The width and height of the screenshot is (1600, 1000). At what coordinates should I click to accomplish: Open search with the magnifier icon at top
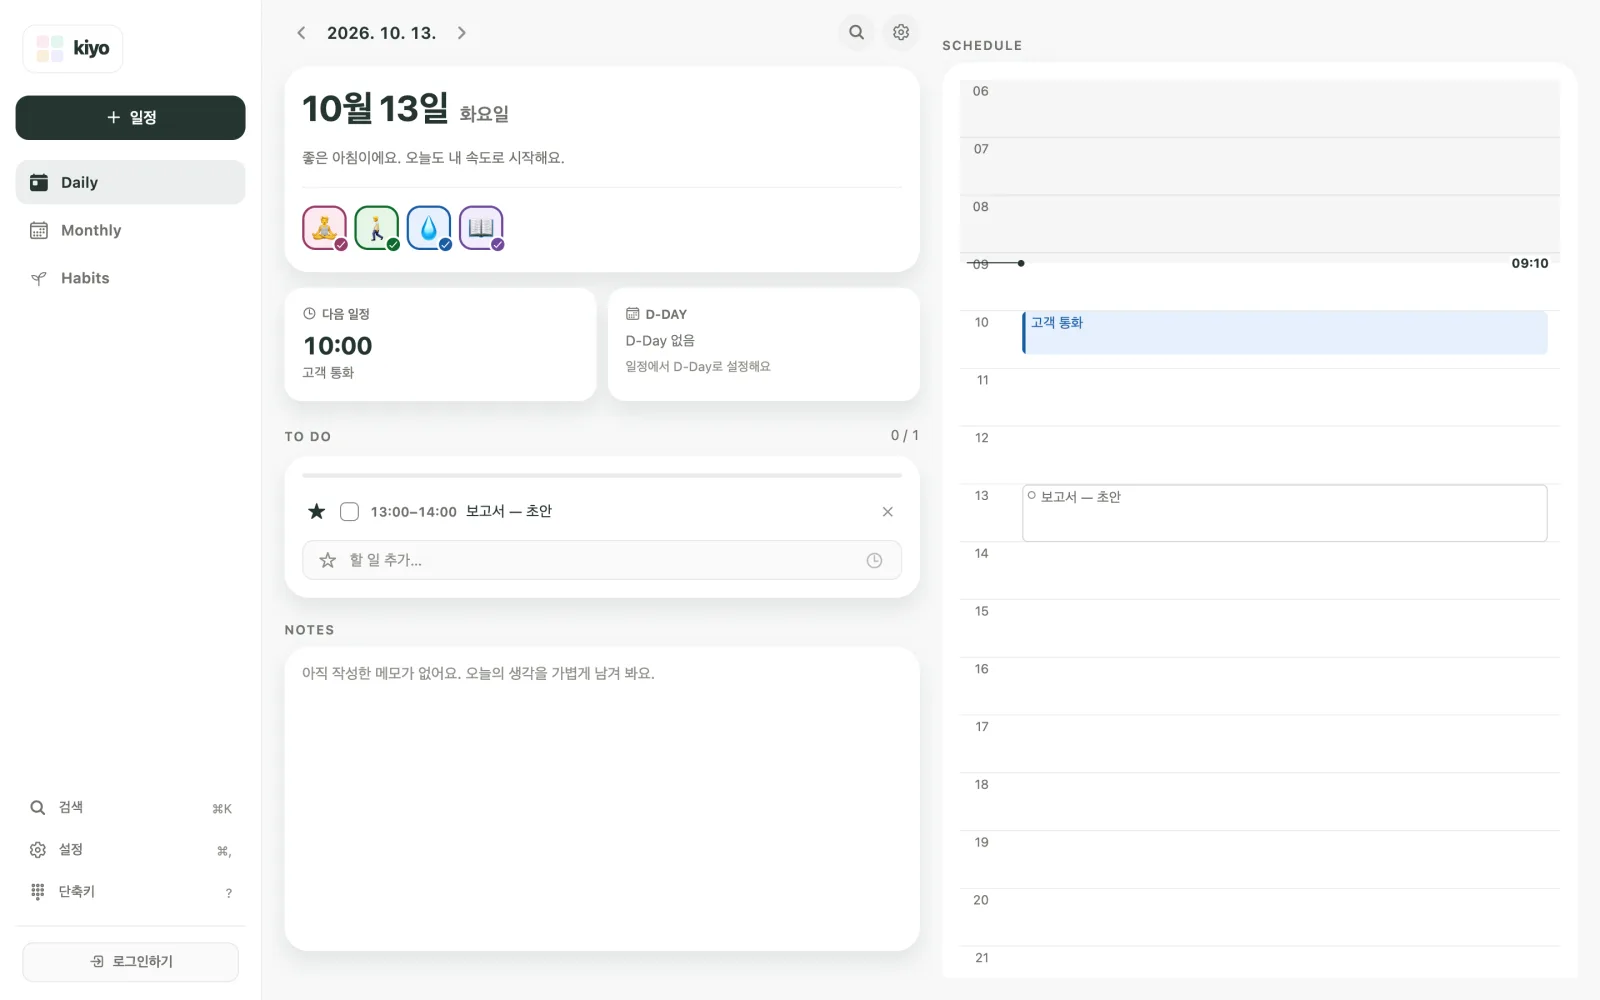857,32
